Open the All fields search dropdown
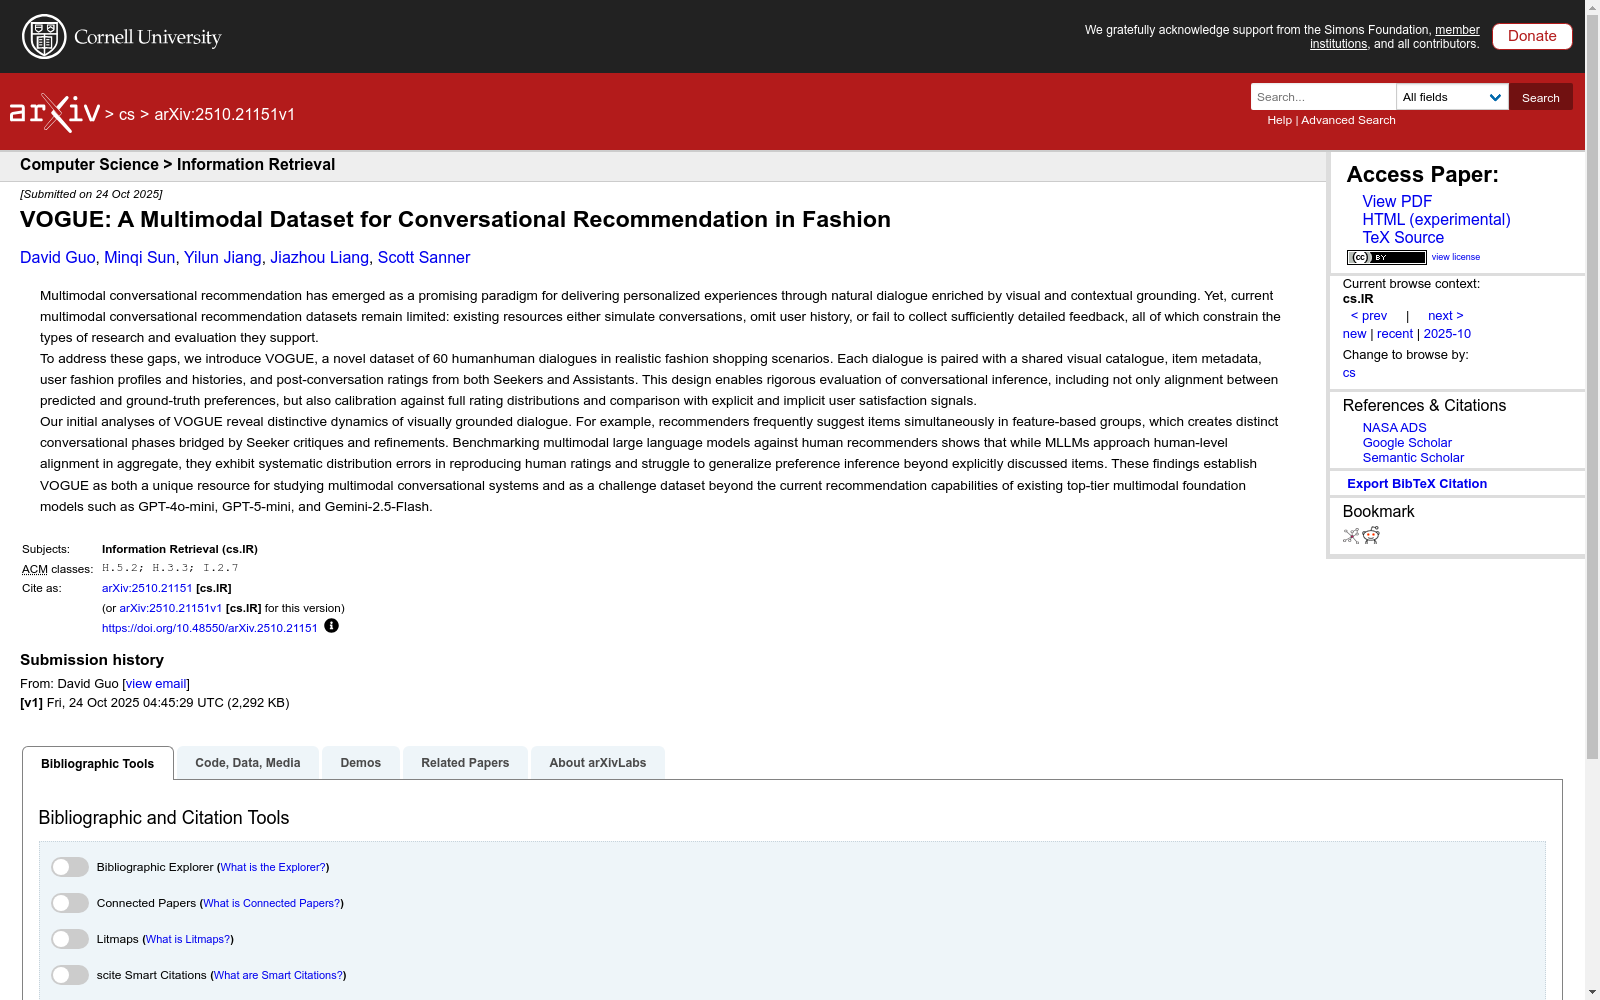The image size is (1600, 1000). click(x=1452, y=97)
